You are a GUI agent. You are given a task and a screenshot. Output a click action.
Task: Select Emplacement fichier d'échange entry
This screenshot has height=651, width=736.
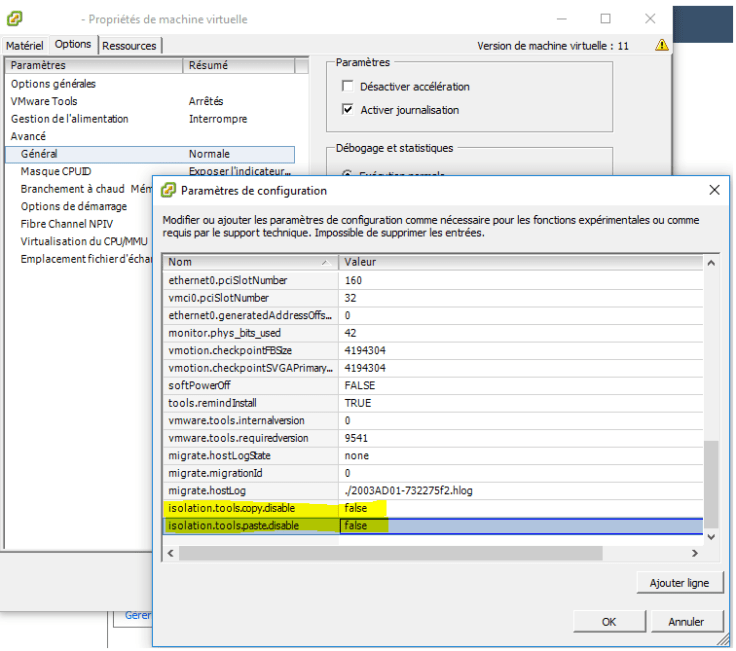(x=86, y=259)
